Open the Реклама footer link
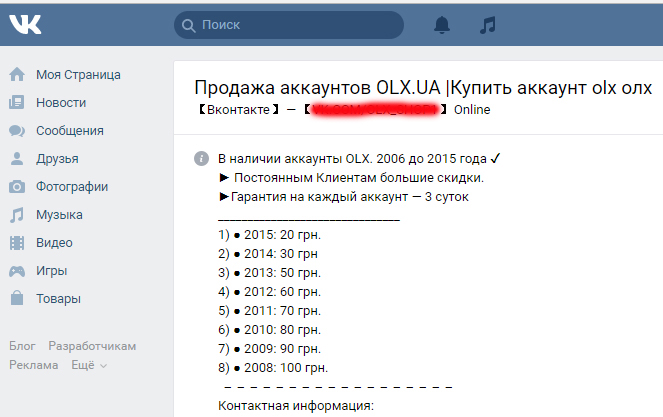Viewport: 663px width, 417px height. [34, 365]
